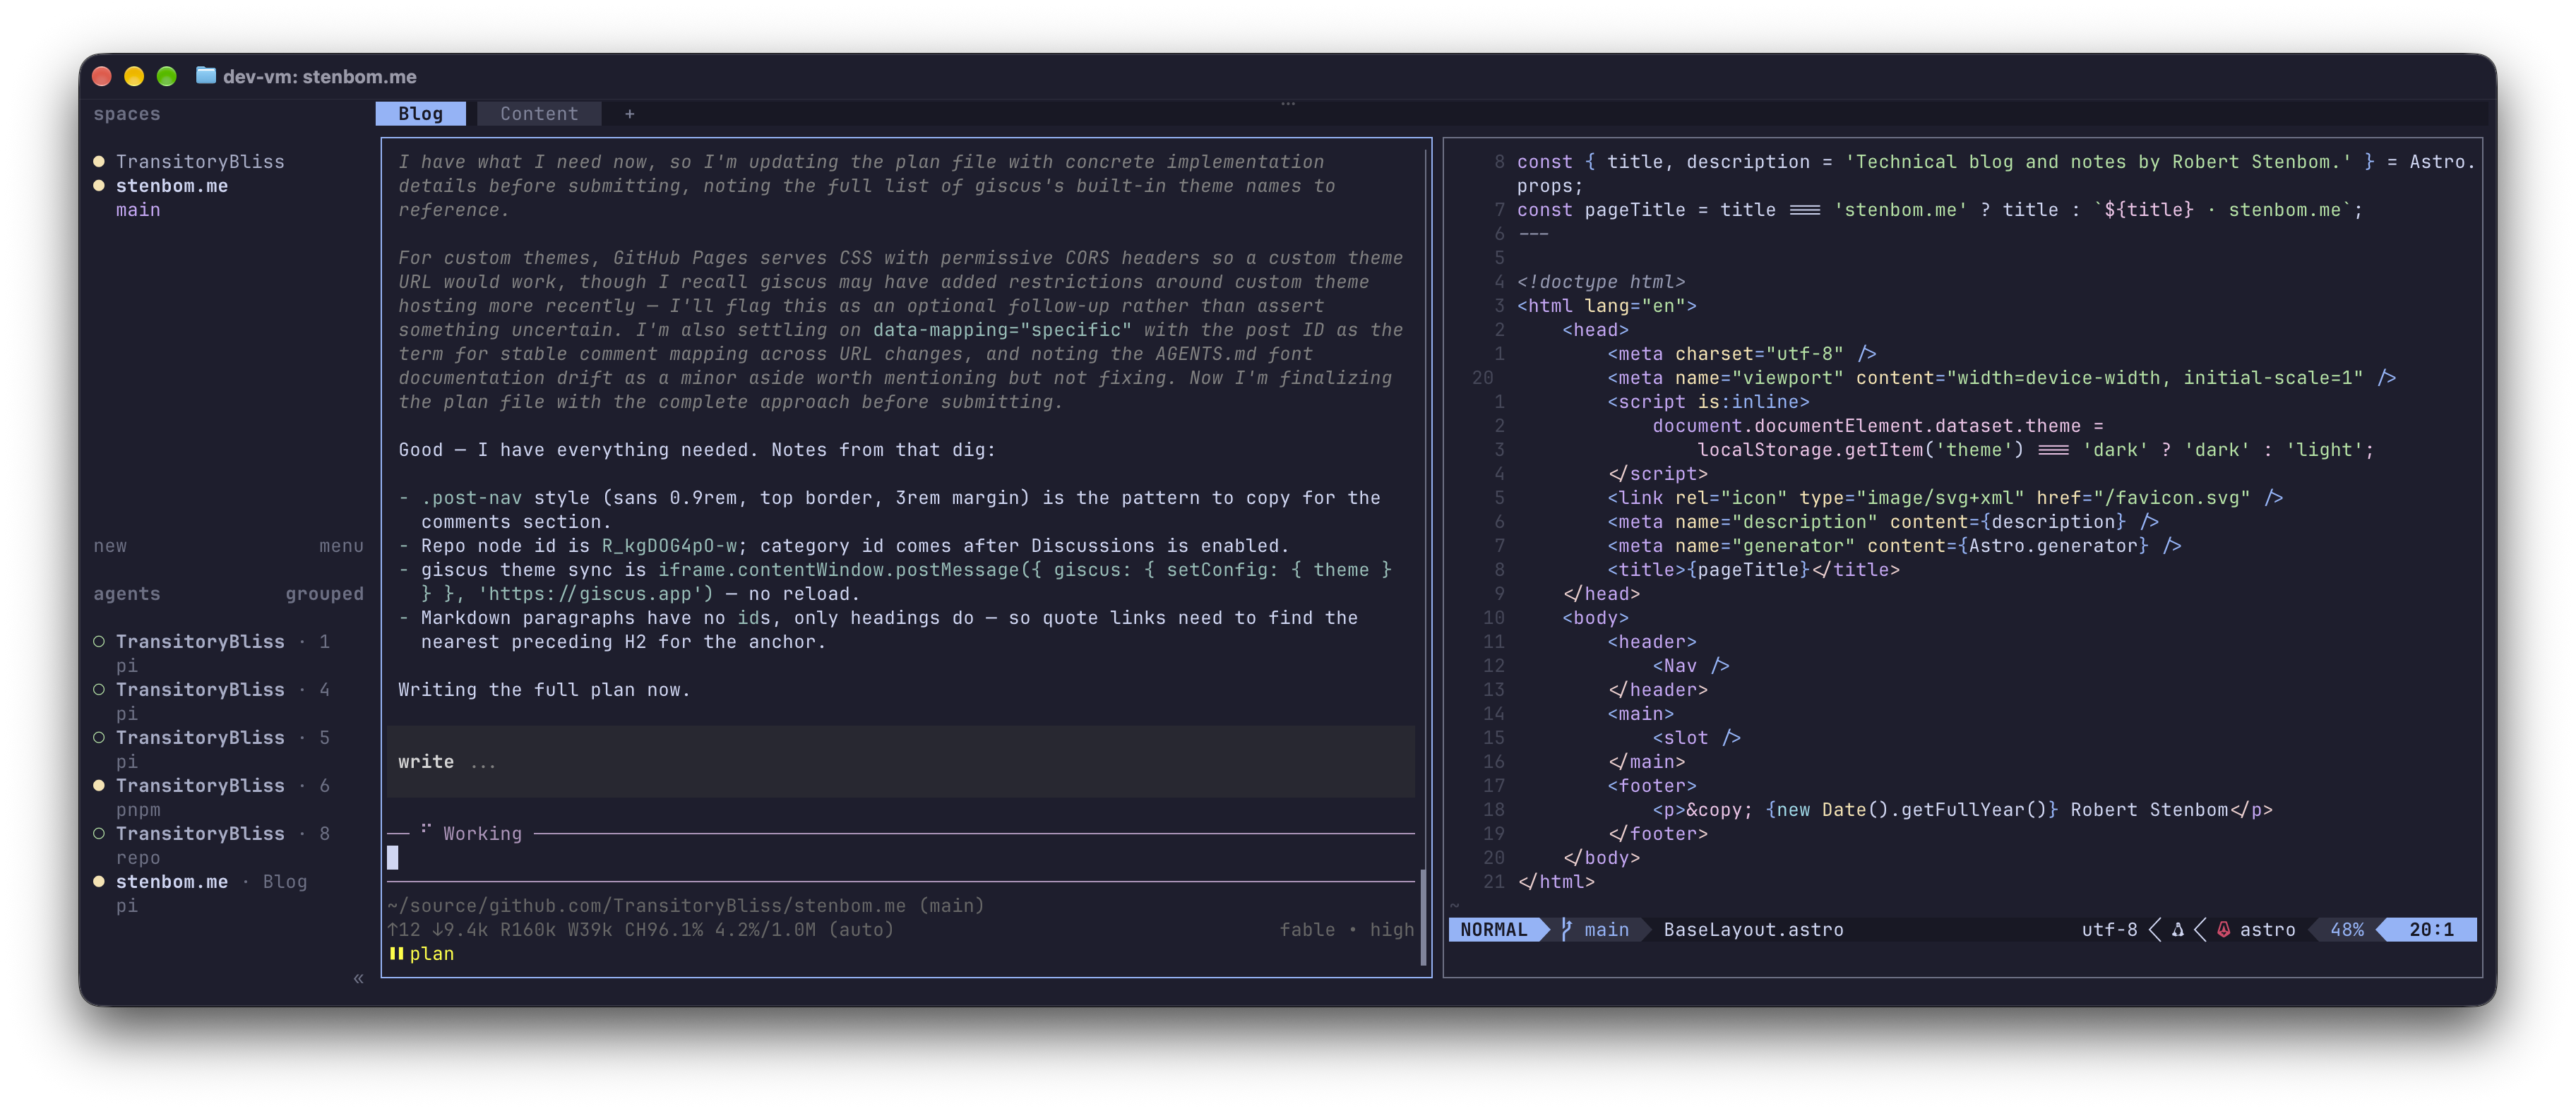The height and width of the screenshot is (1111, 2576).
Task: Click status circle beside TransitoryBliss · 8
Action: pyautogui.click(x=99, y=834)
